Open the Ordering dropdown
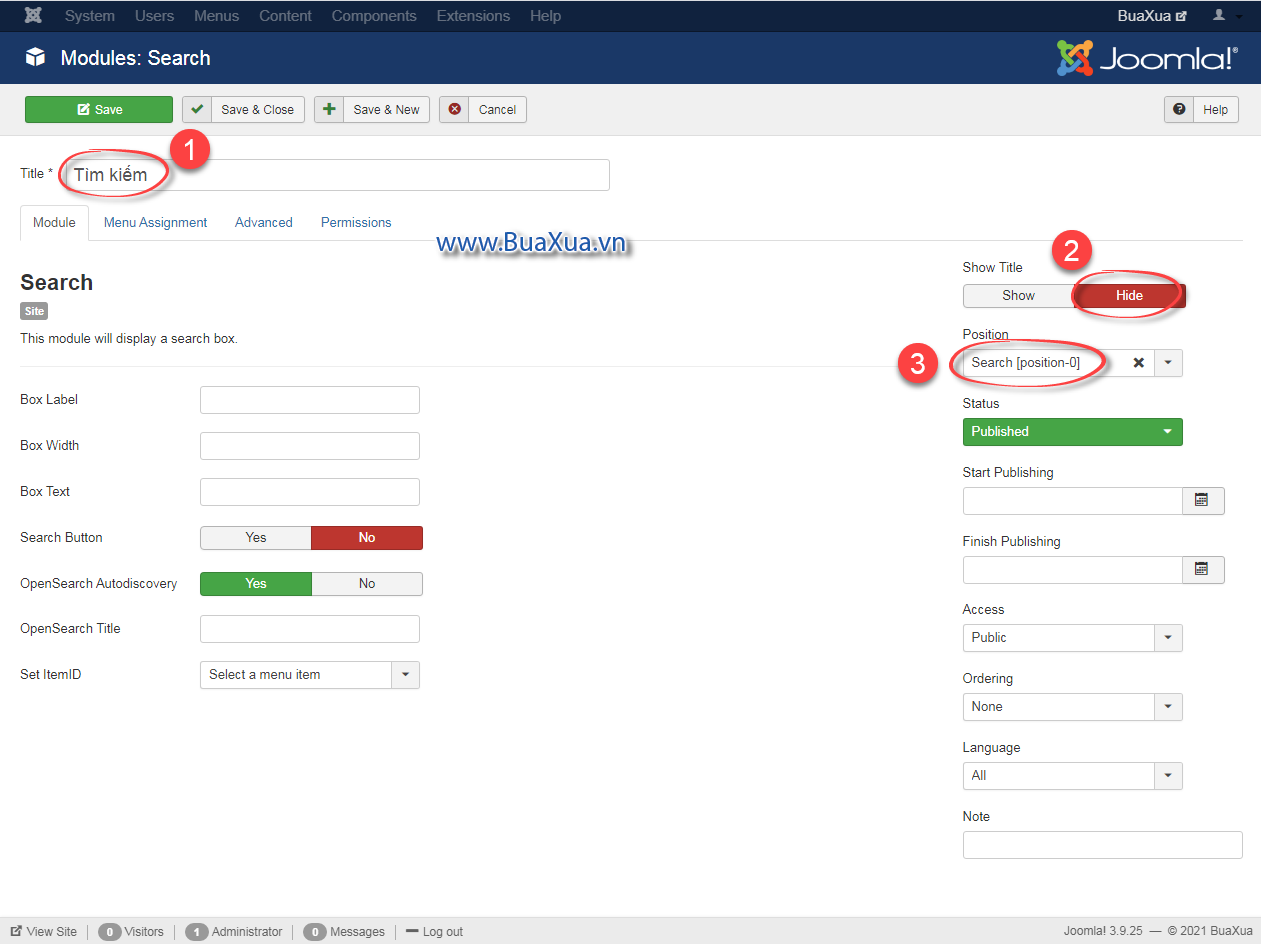Screen dimensions: 1261x944 coord(1072,707)
